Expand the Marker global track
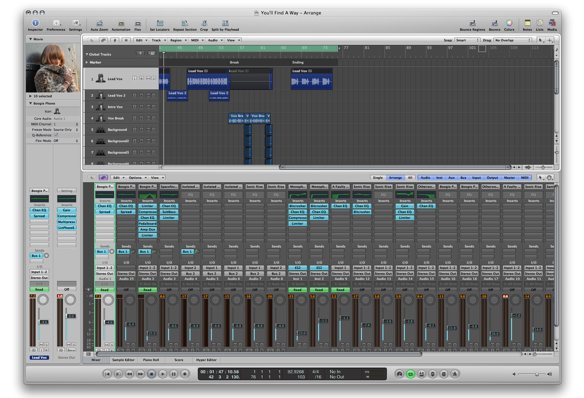 coord(87,63)
